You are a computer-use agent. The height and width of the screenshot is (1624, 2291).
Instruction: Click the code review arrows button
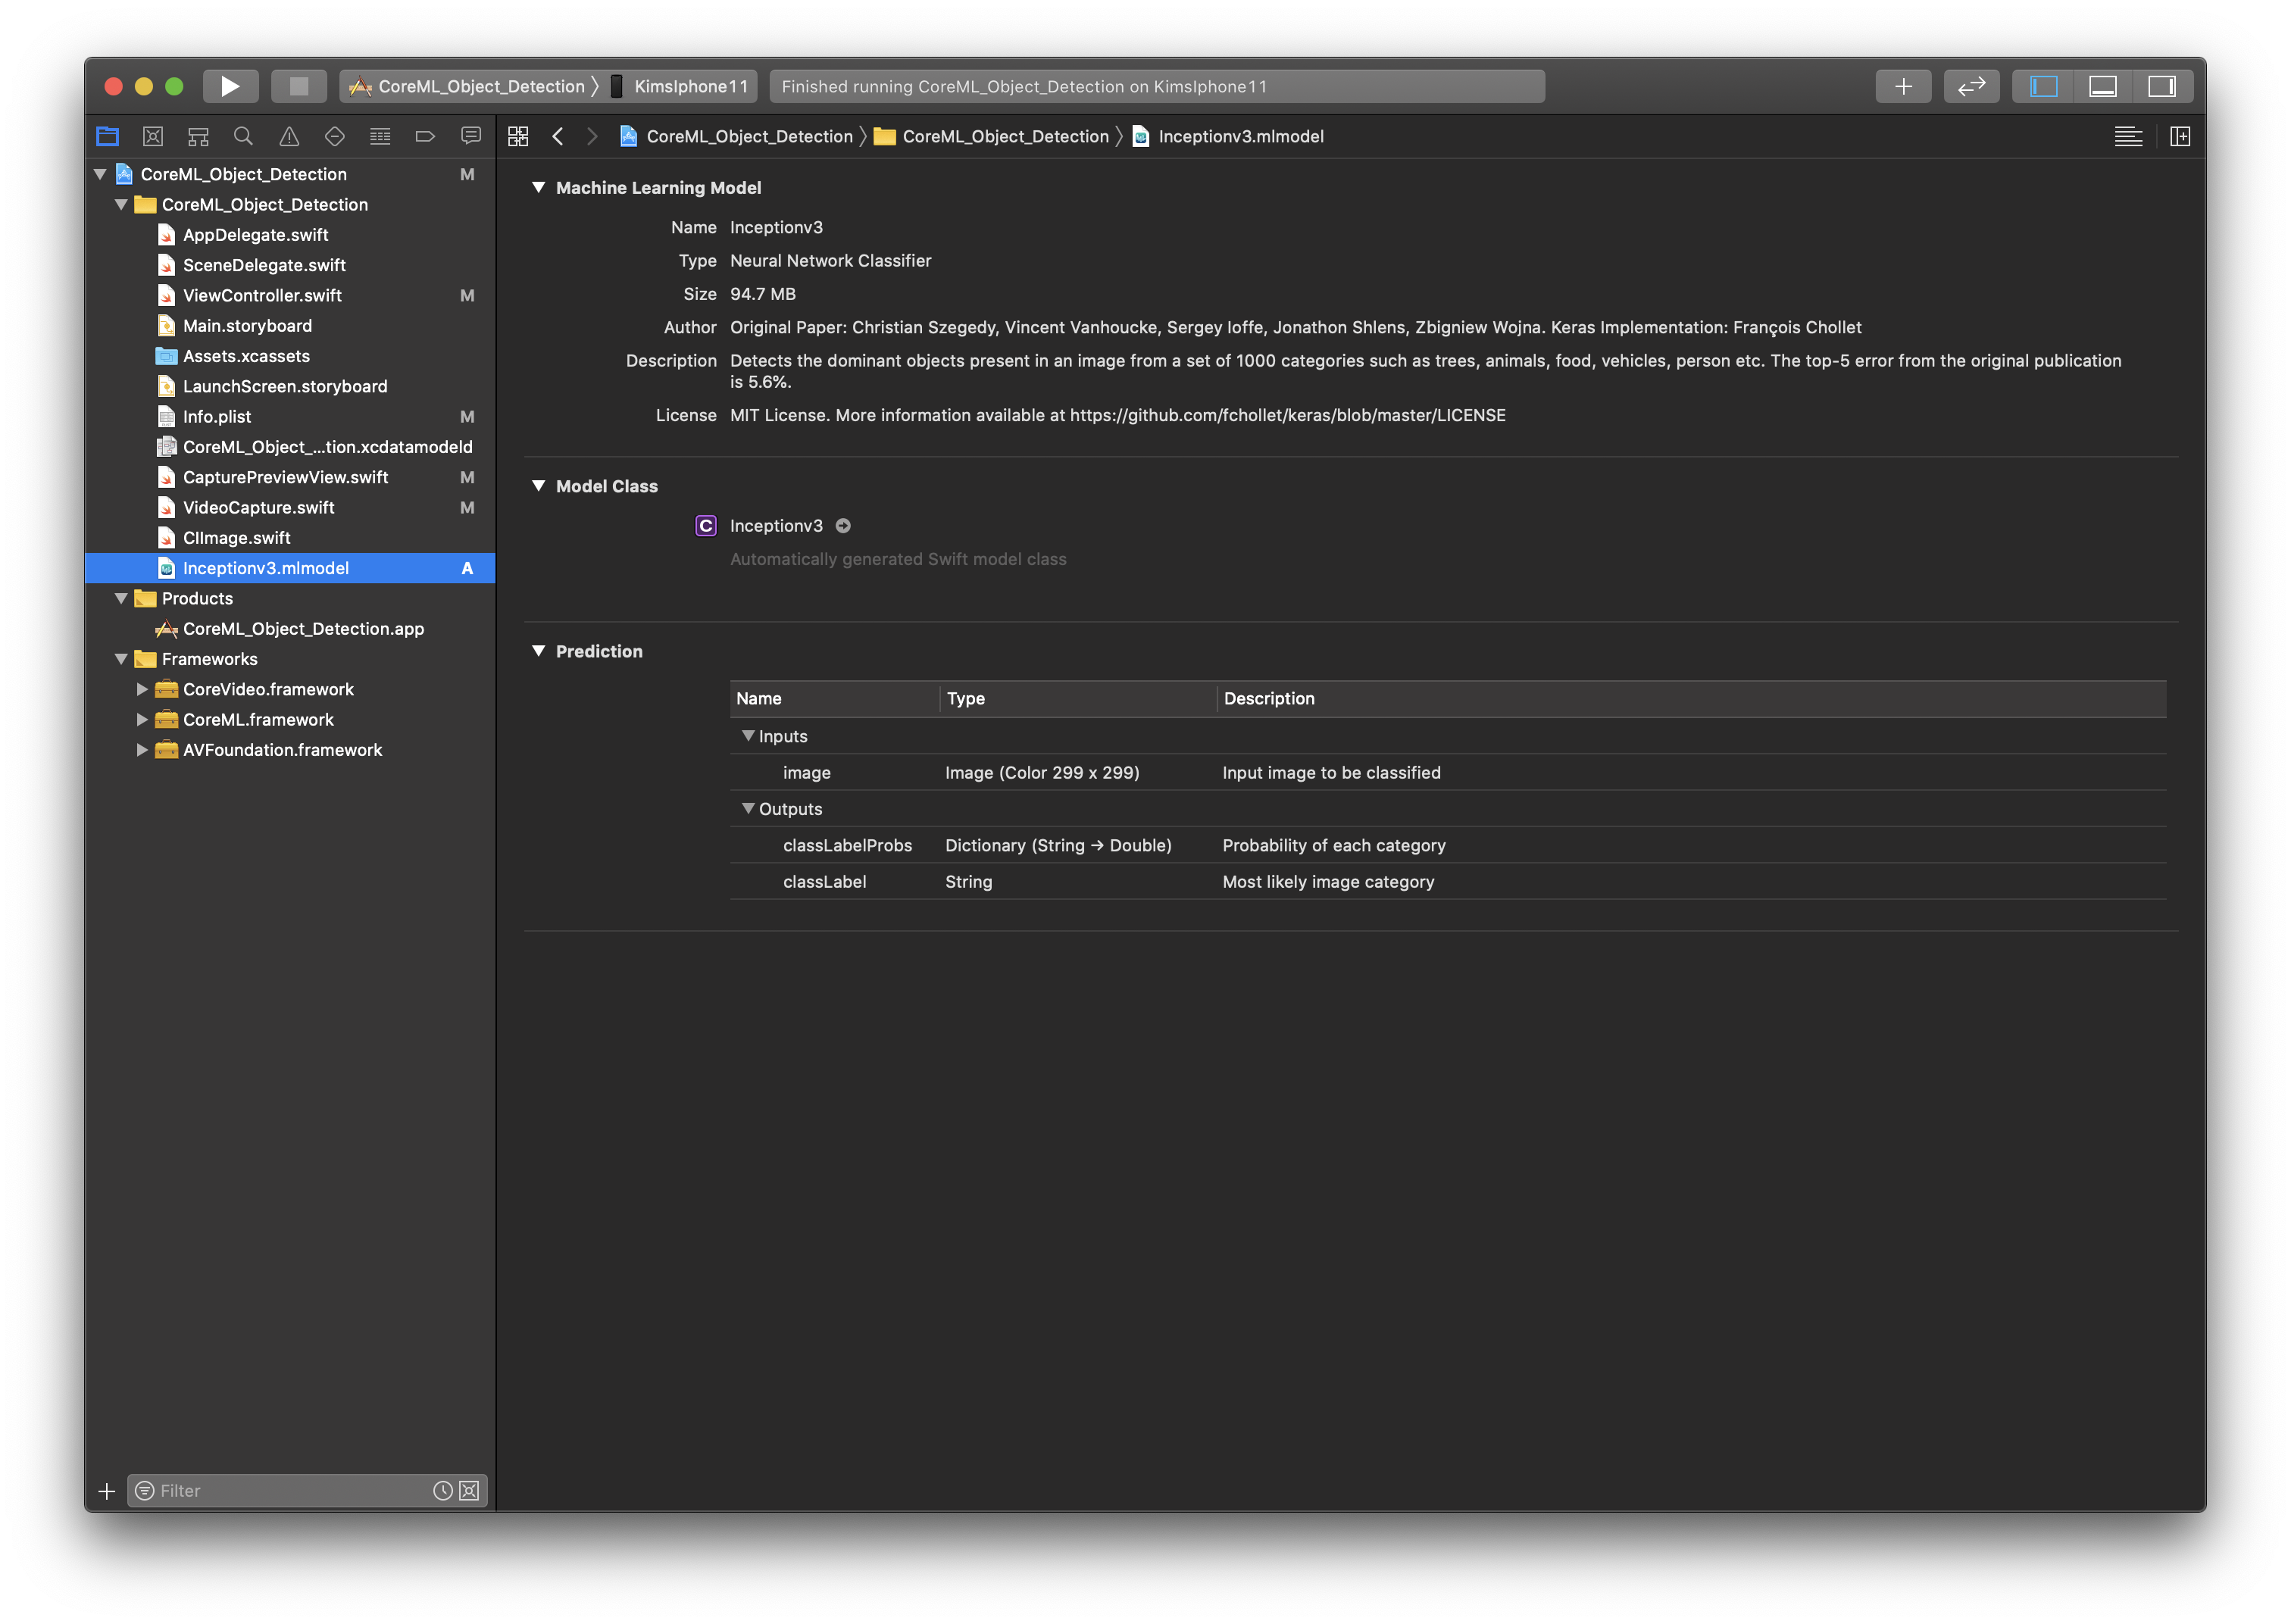click(x=1971, y=86)
